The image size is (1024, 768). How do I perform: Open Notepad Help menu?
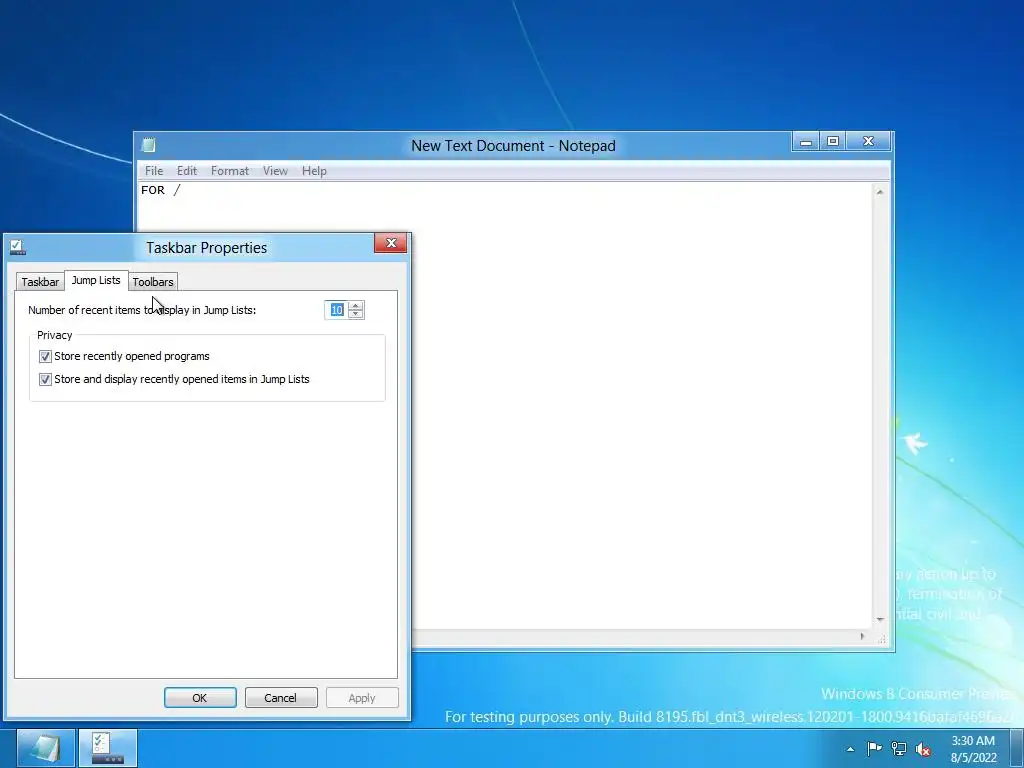(x=314, y=171)
